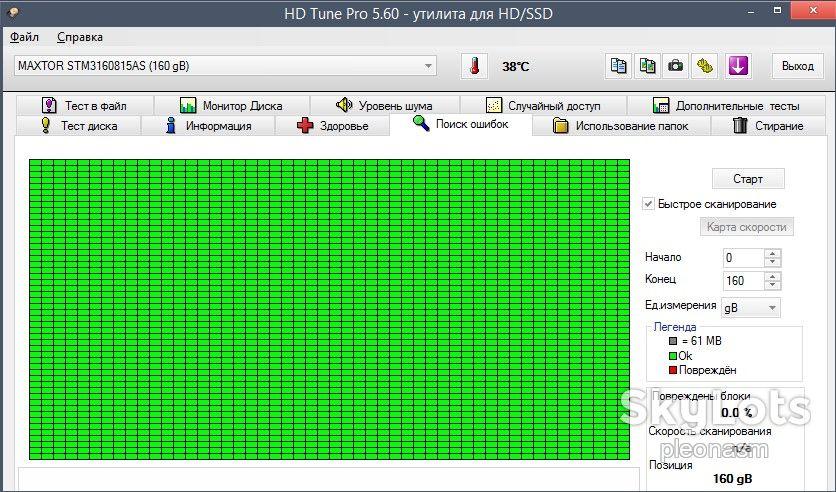The width and height of the screenshot is (836, 492).
Task: Click the red Повреждён legend swatch
Action: click(673, 370)
